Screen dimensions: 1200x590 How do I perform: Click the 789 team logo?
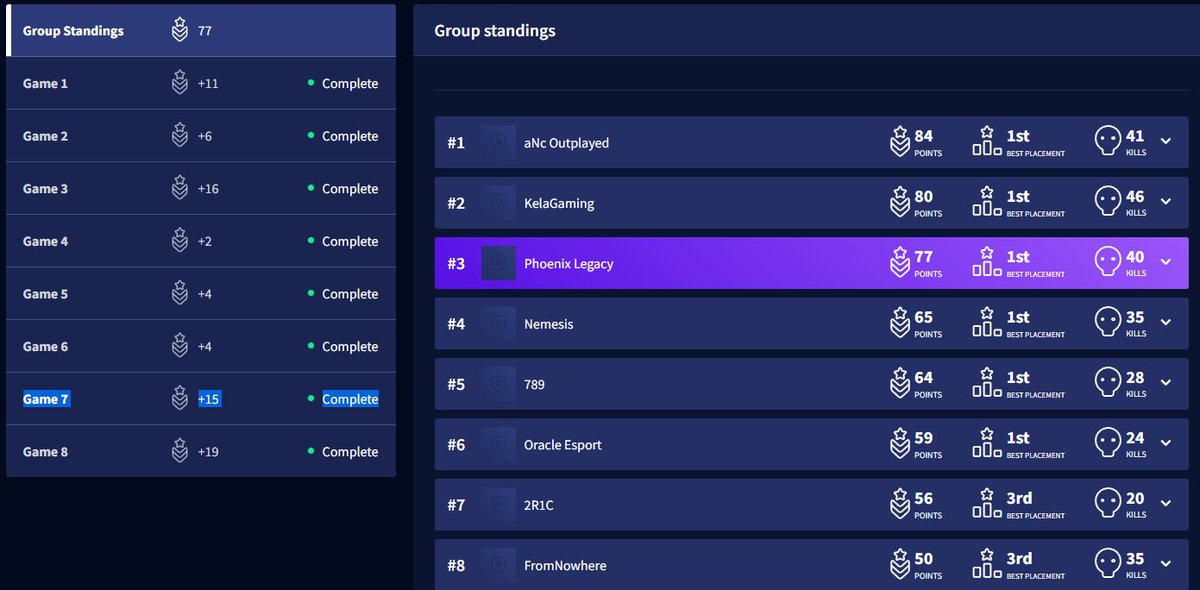pyautogui.click(x=498, y=384)
